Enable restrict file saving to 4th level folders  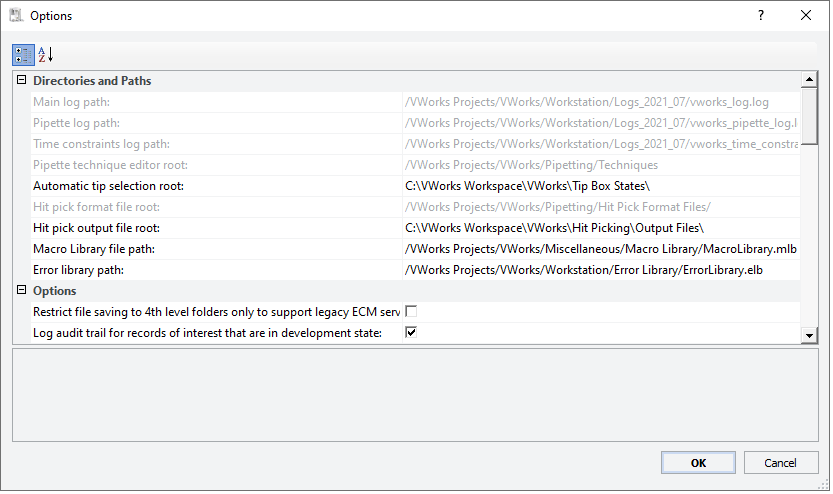coord(411,312)
